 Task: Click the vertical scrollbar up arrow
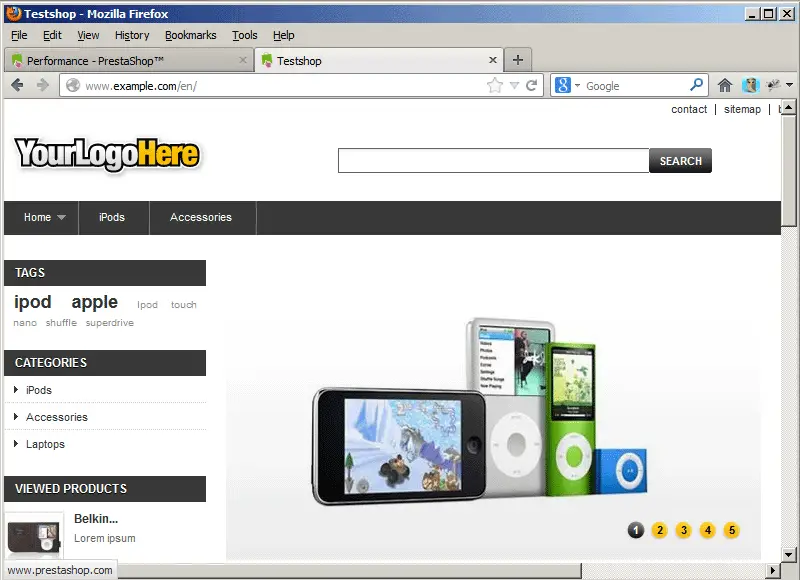click(x=788, y=108)
